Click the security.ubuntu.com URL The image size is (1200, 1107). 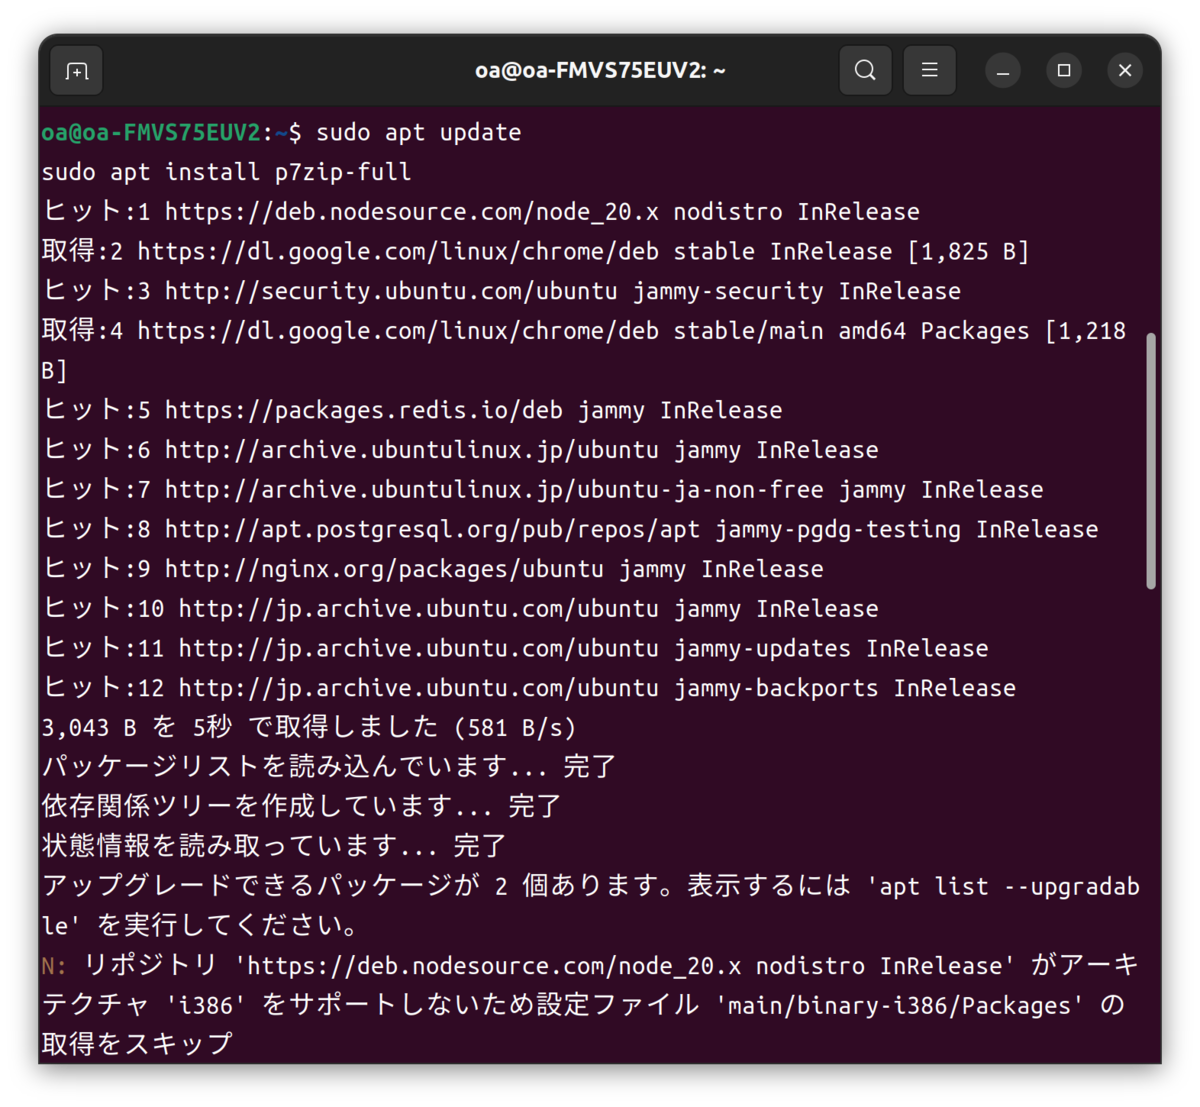(x=391, y=292)
